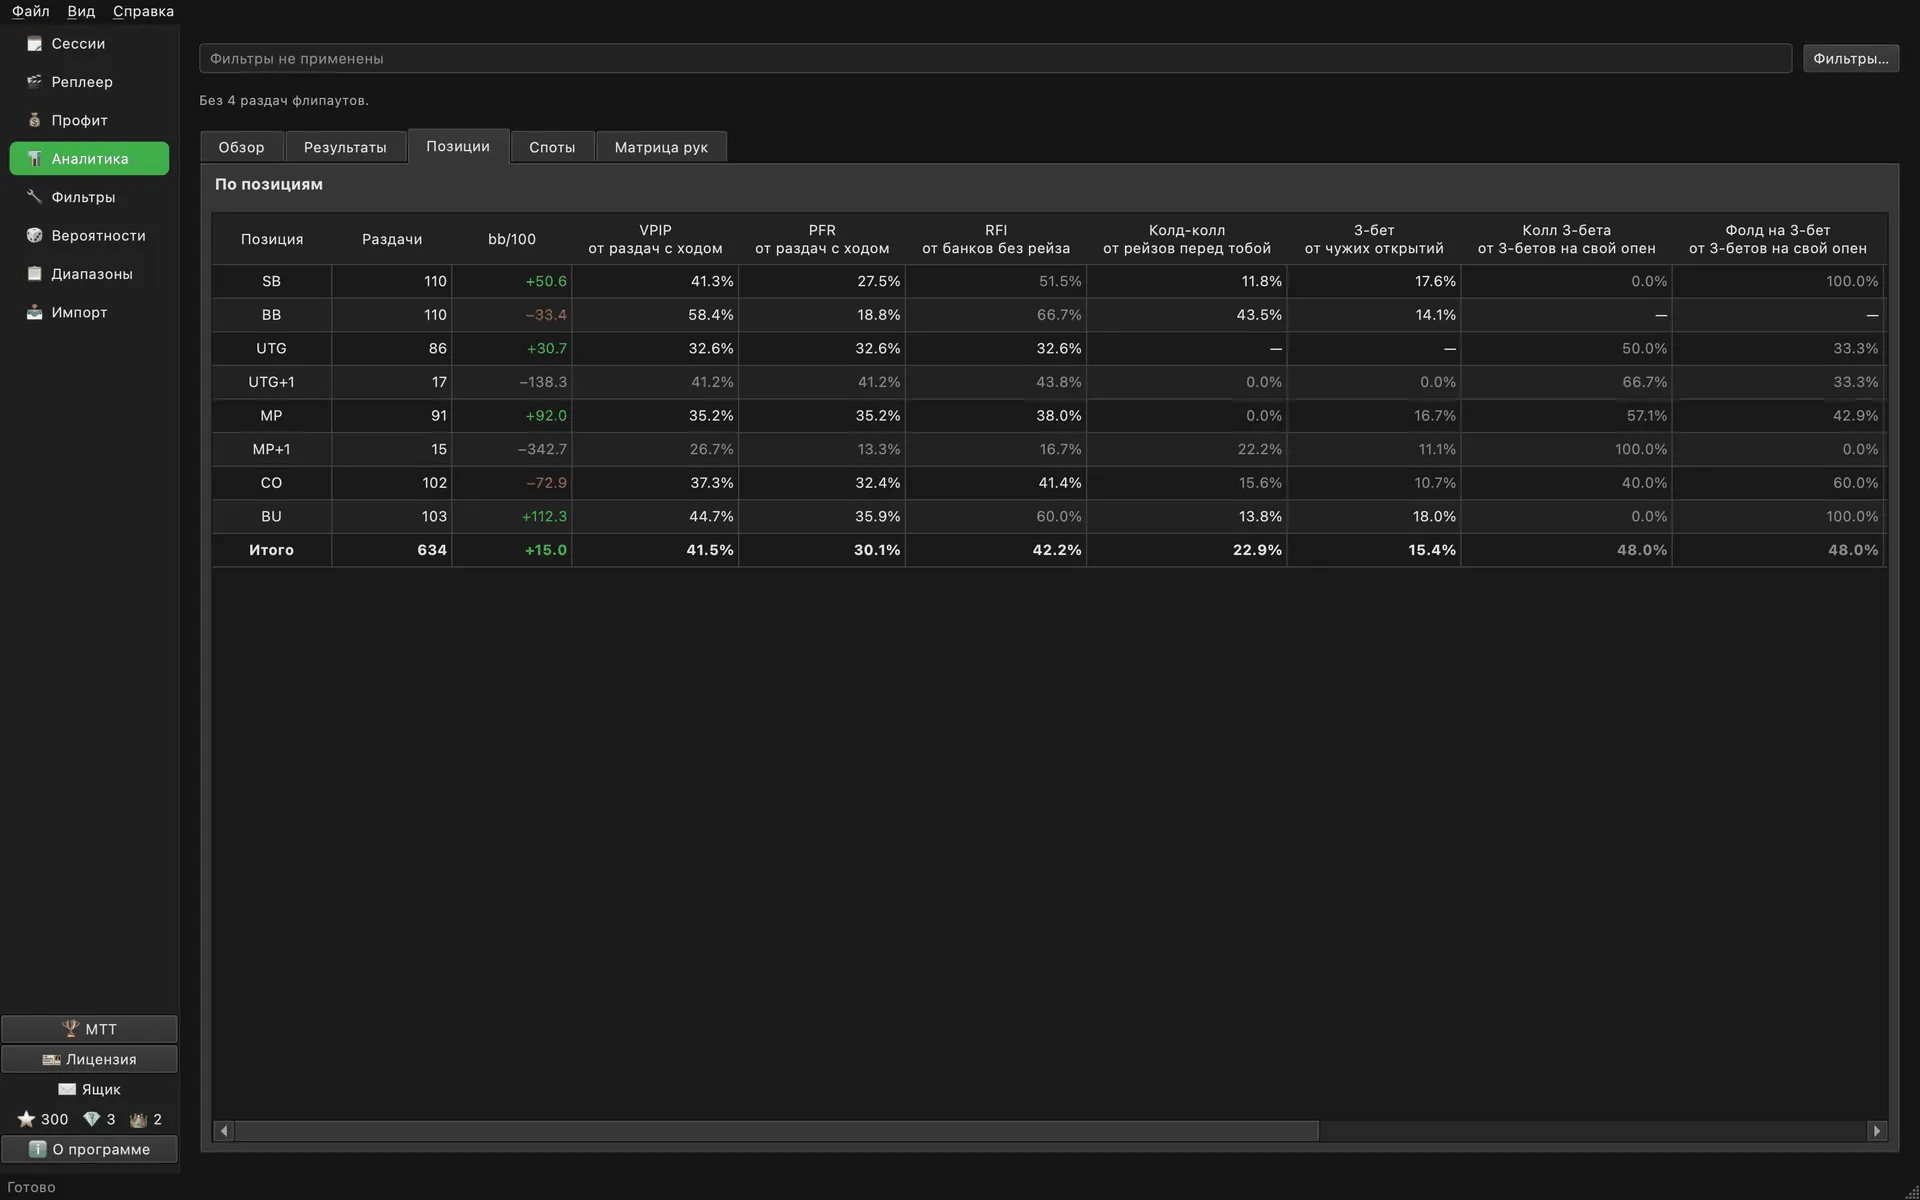Sort by the bb/100 column header
Screen dimensions: 1920x1200
click(512, 239)
